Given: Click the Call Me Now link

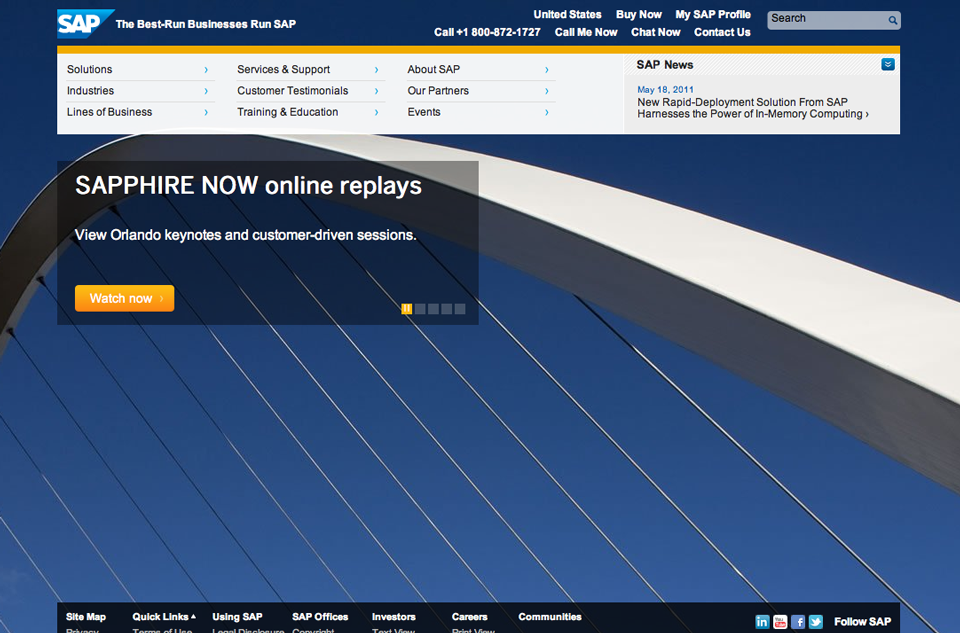Looking at the screenshot, I should point(586,32).
